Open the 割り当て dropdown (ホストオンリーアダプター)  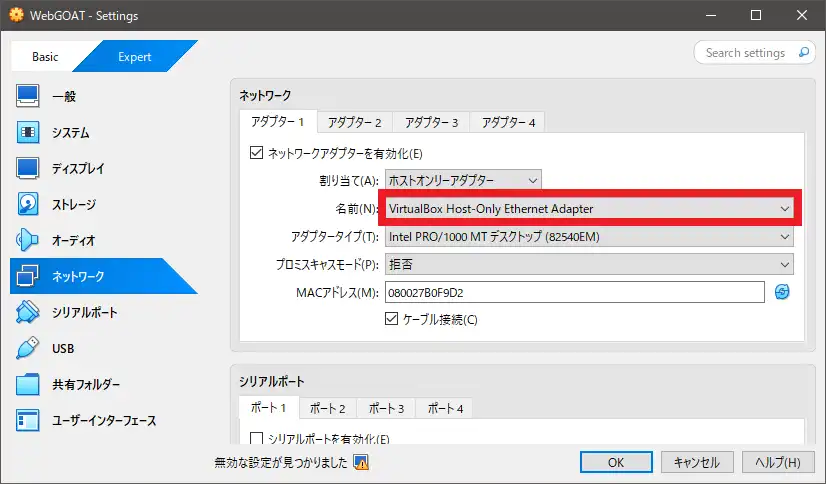coord(463,180)
